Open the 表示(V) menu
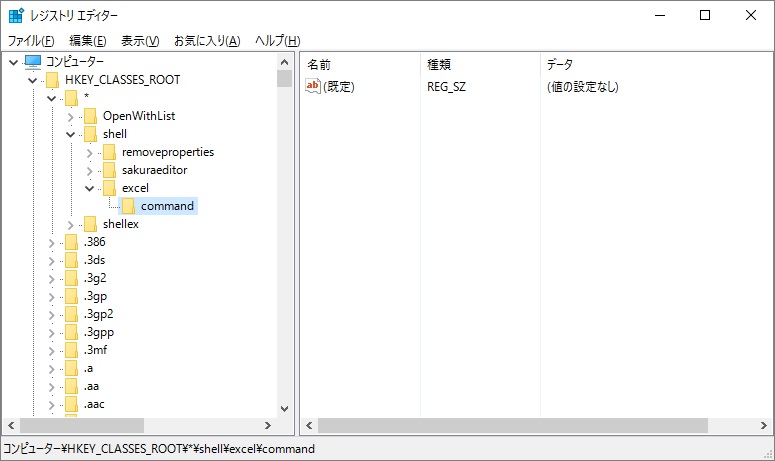Image resolution: width=775 pixels, height=461 pixels. [x=140, y=41]
